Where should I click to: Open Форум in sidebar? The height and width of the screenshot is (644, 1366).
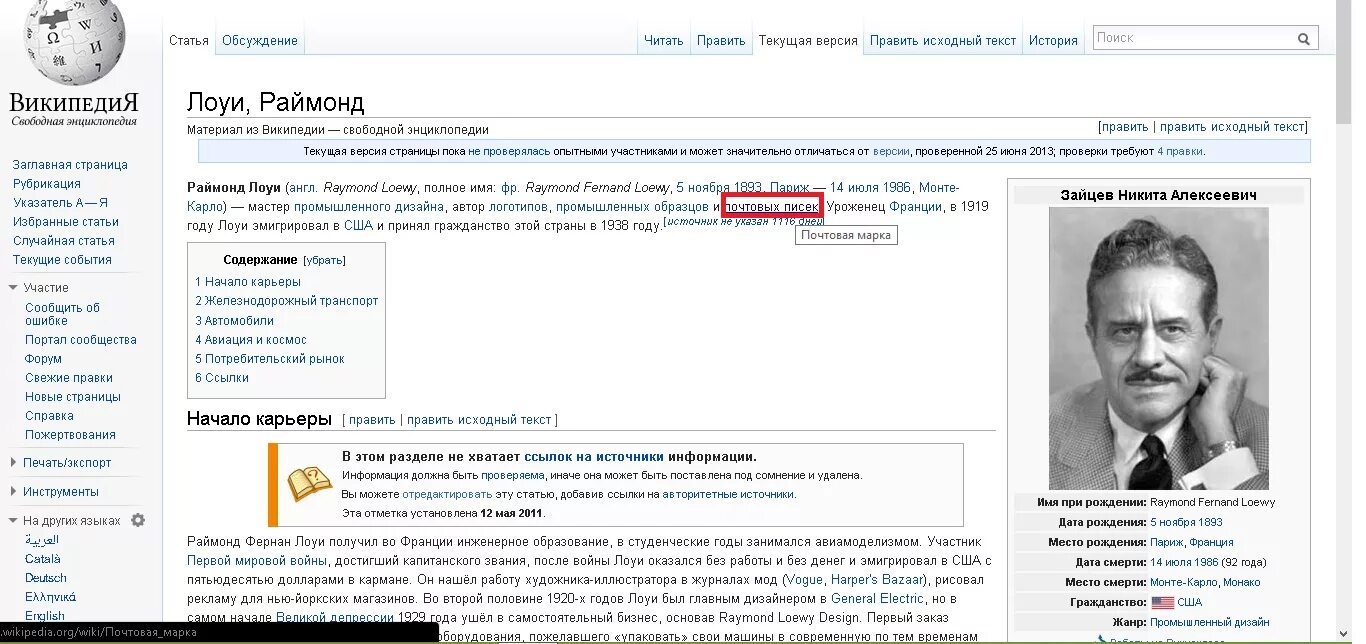(x=44, y=359)
